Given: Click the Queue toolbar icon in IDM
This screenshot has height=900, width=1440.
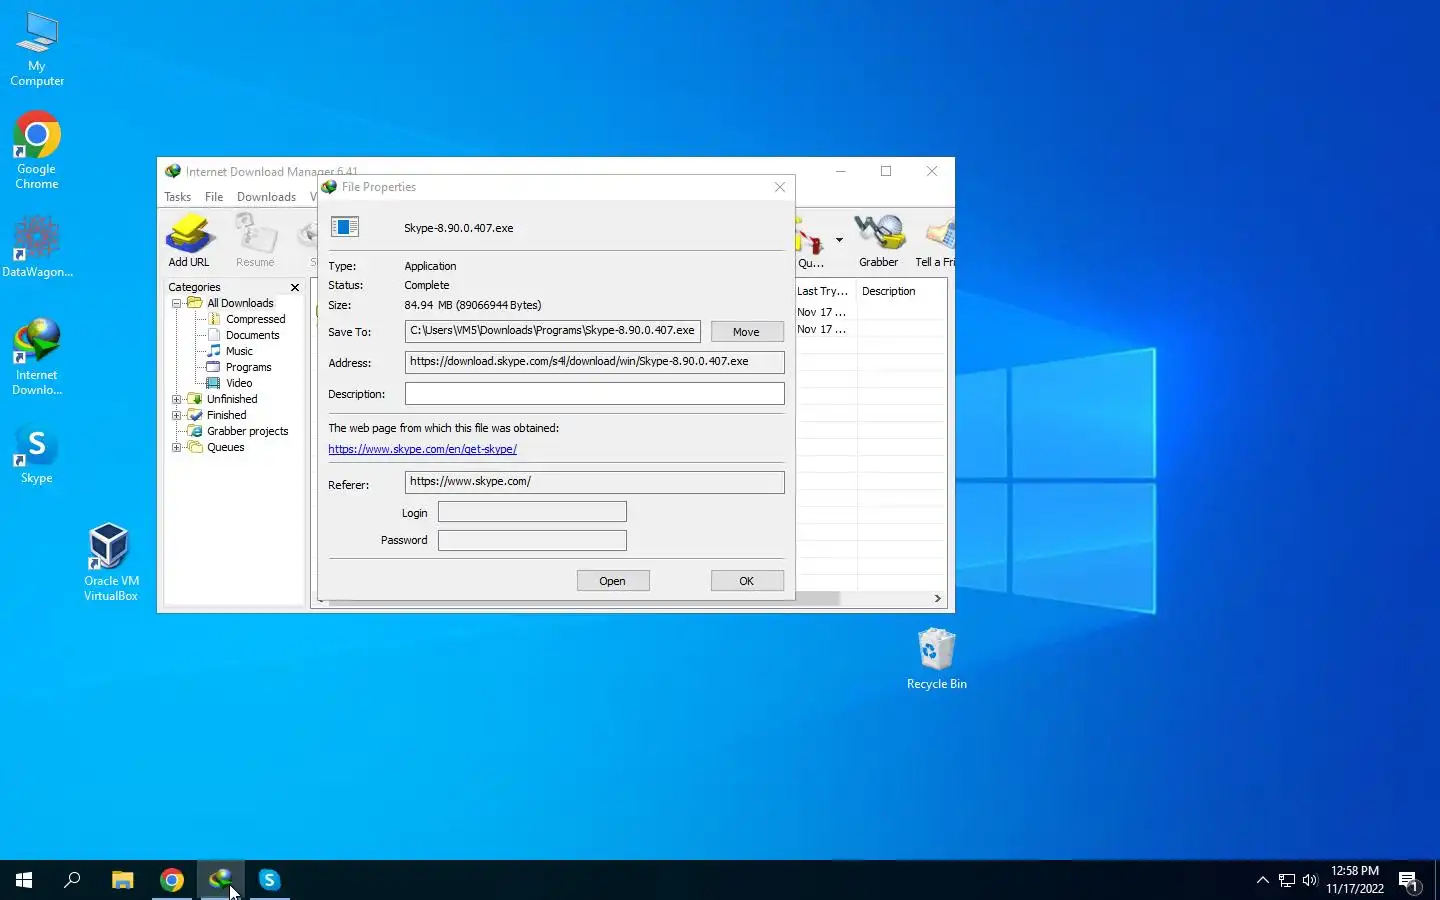Looking at the screenshot, I should (811, 241).
